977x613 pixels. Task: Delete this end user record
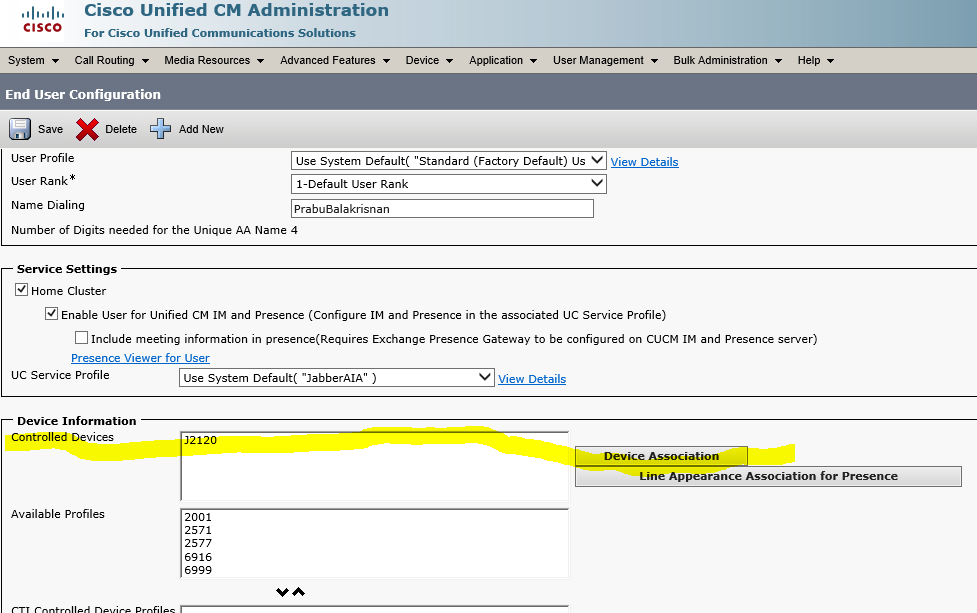(106, 129)
